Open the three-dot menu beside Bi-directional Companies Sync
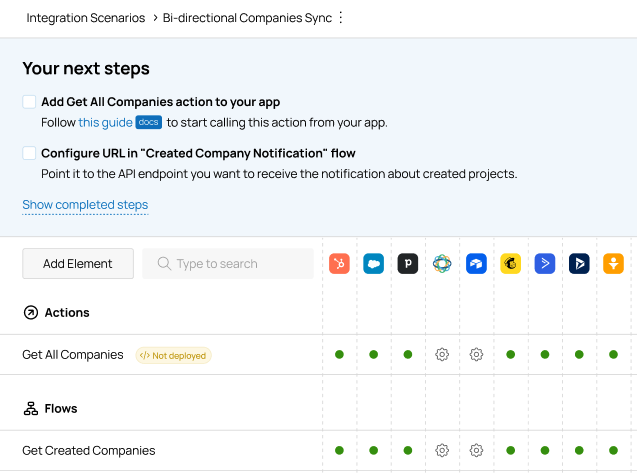 tap(341, 18)
